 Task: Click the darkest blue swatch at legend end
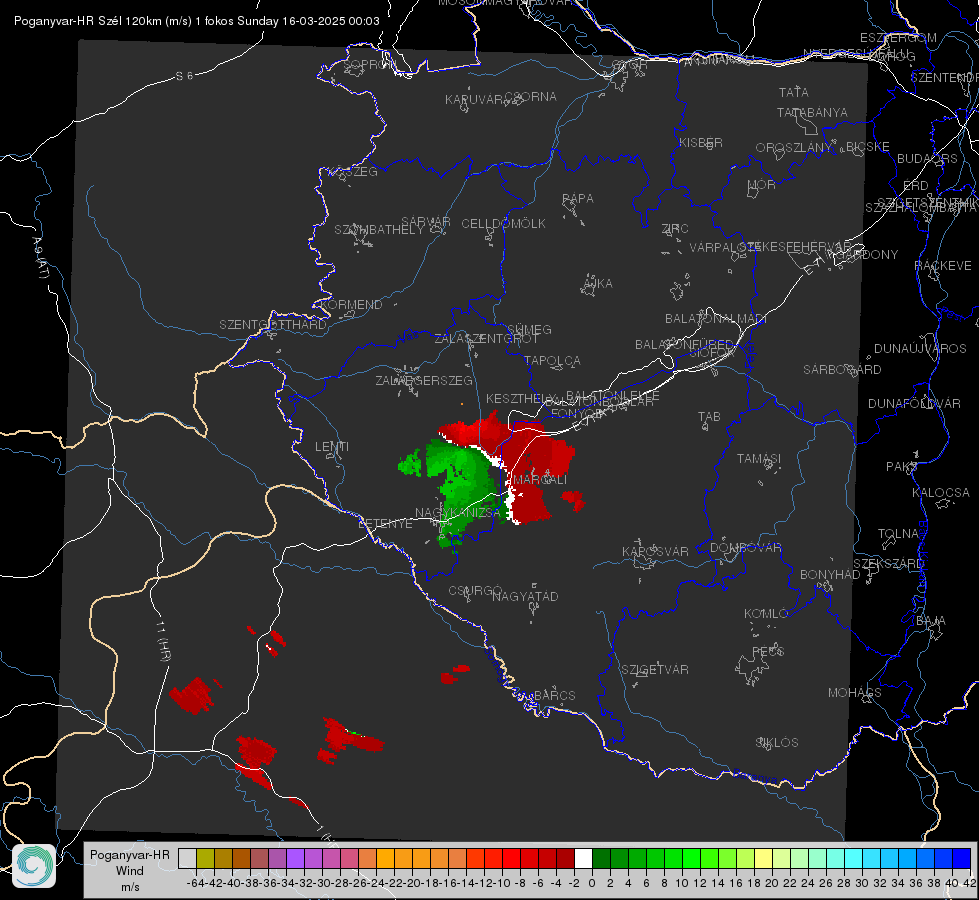(962, 858)
